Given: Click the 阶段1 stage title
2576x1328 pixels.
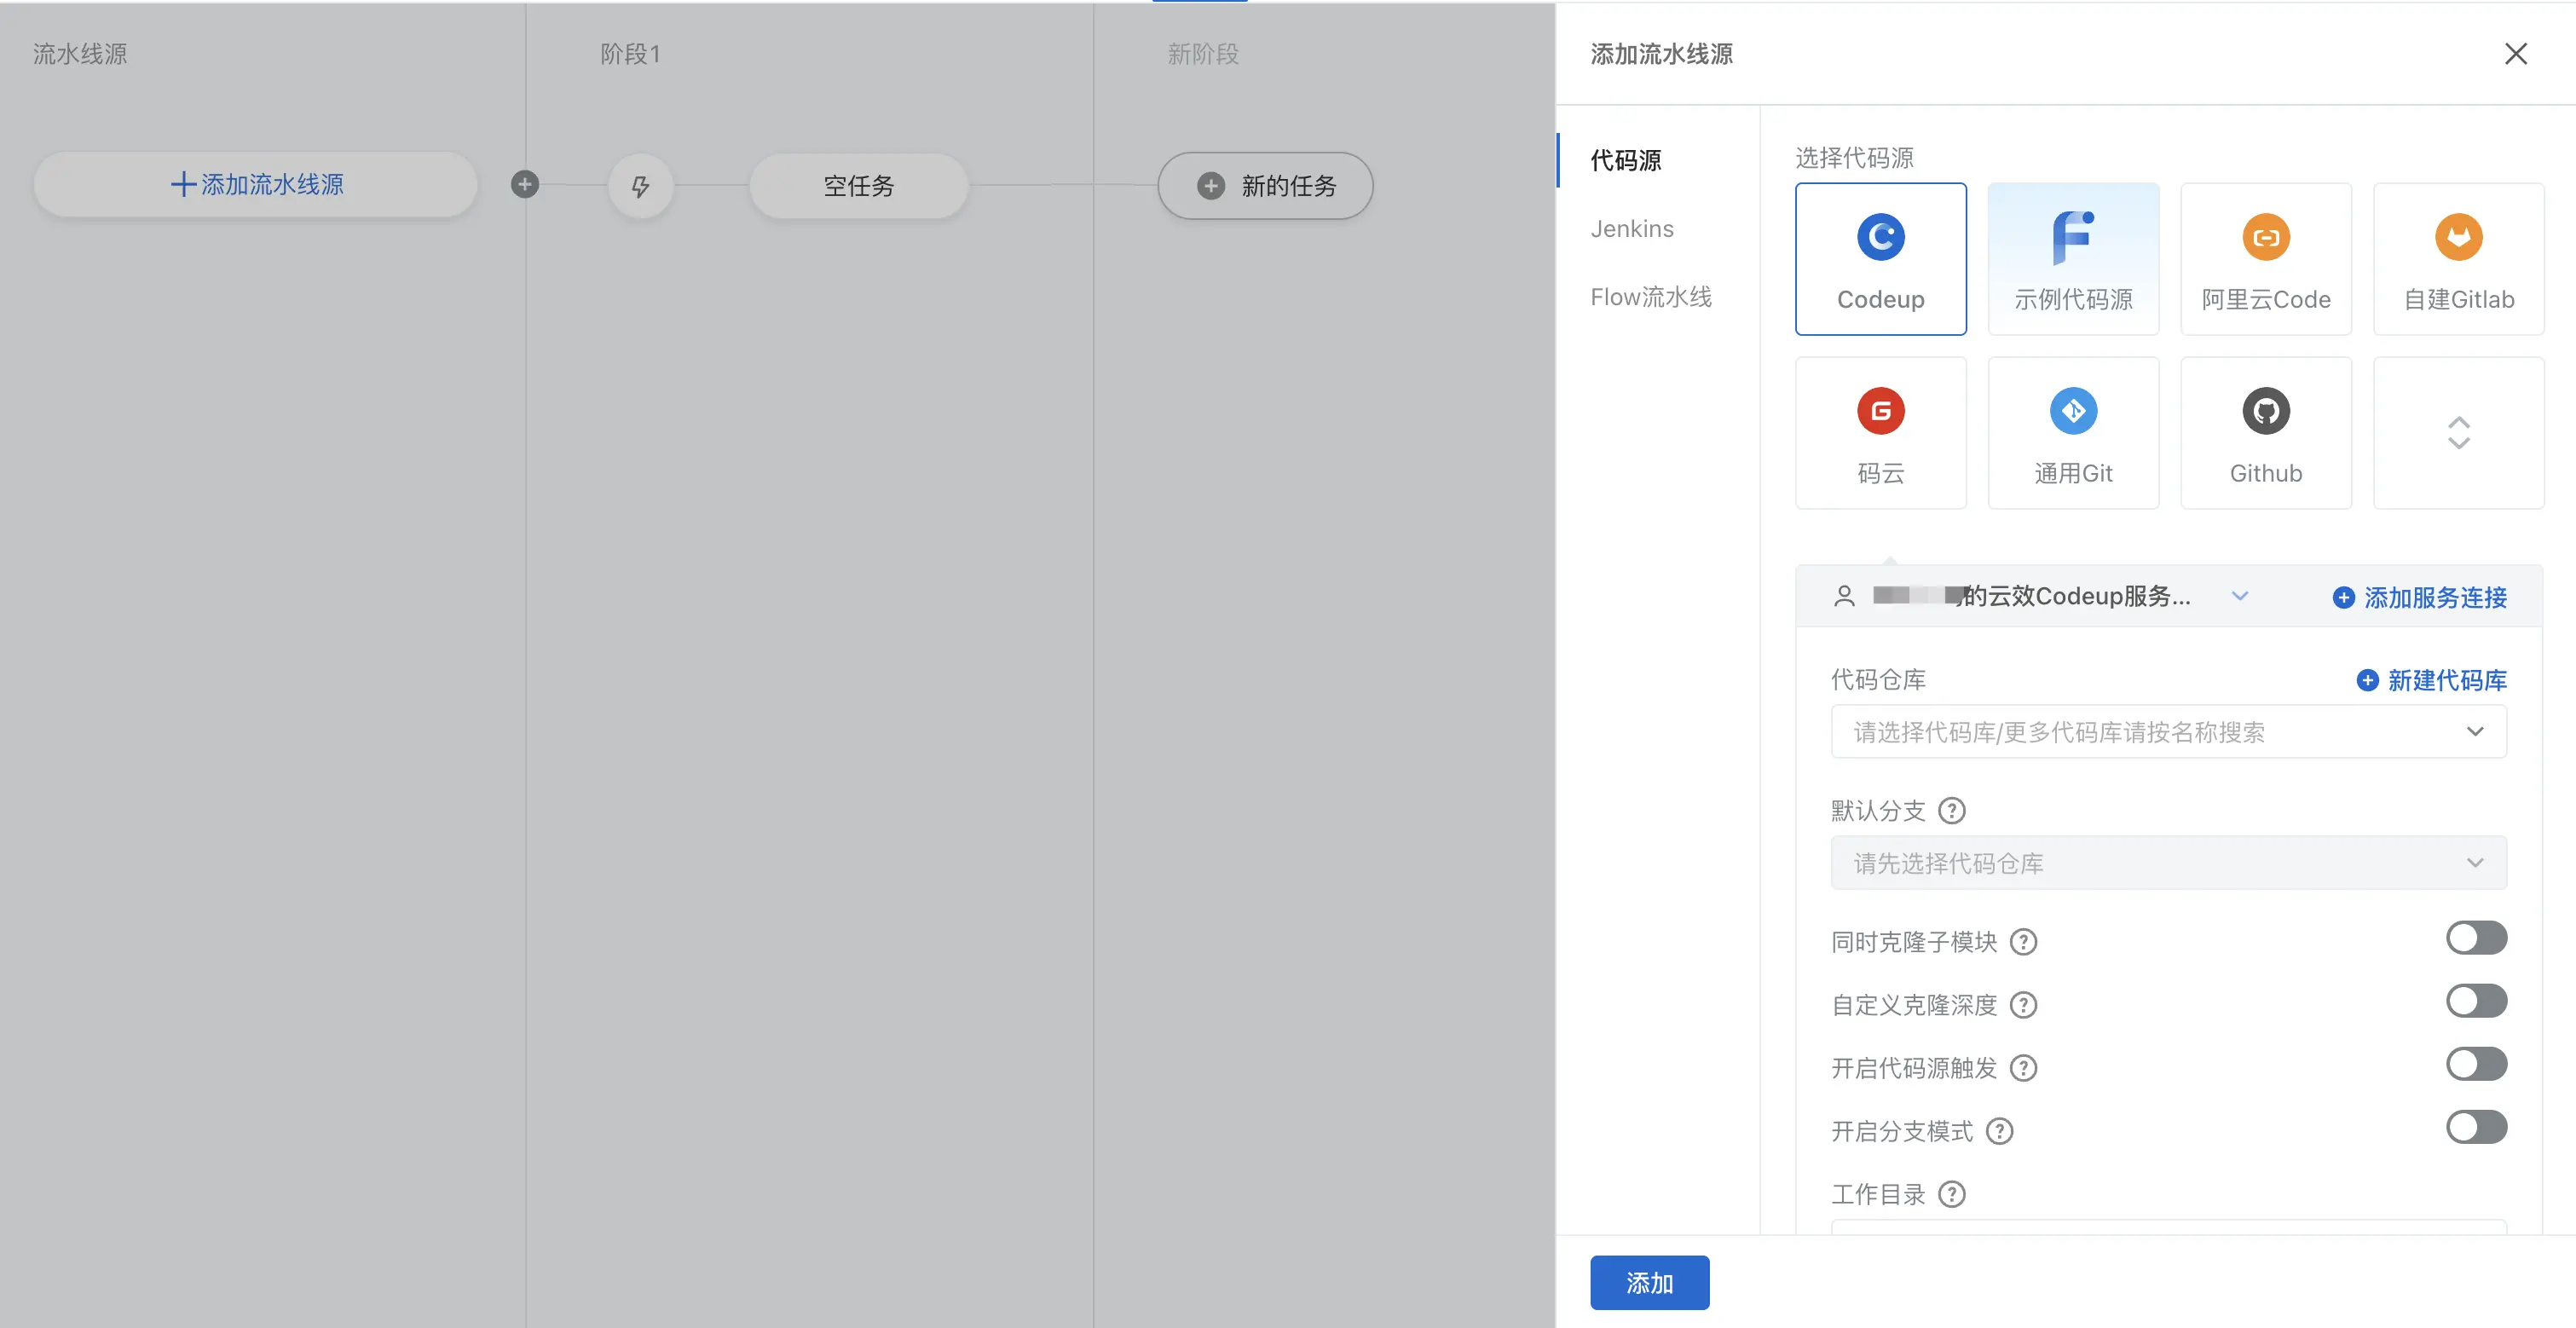Looking at the screenshot, I should click(630, 54).
